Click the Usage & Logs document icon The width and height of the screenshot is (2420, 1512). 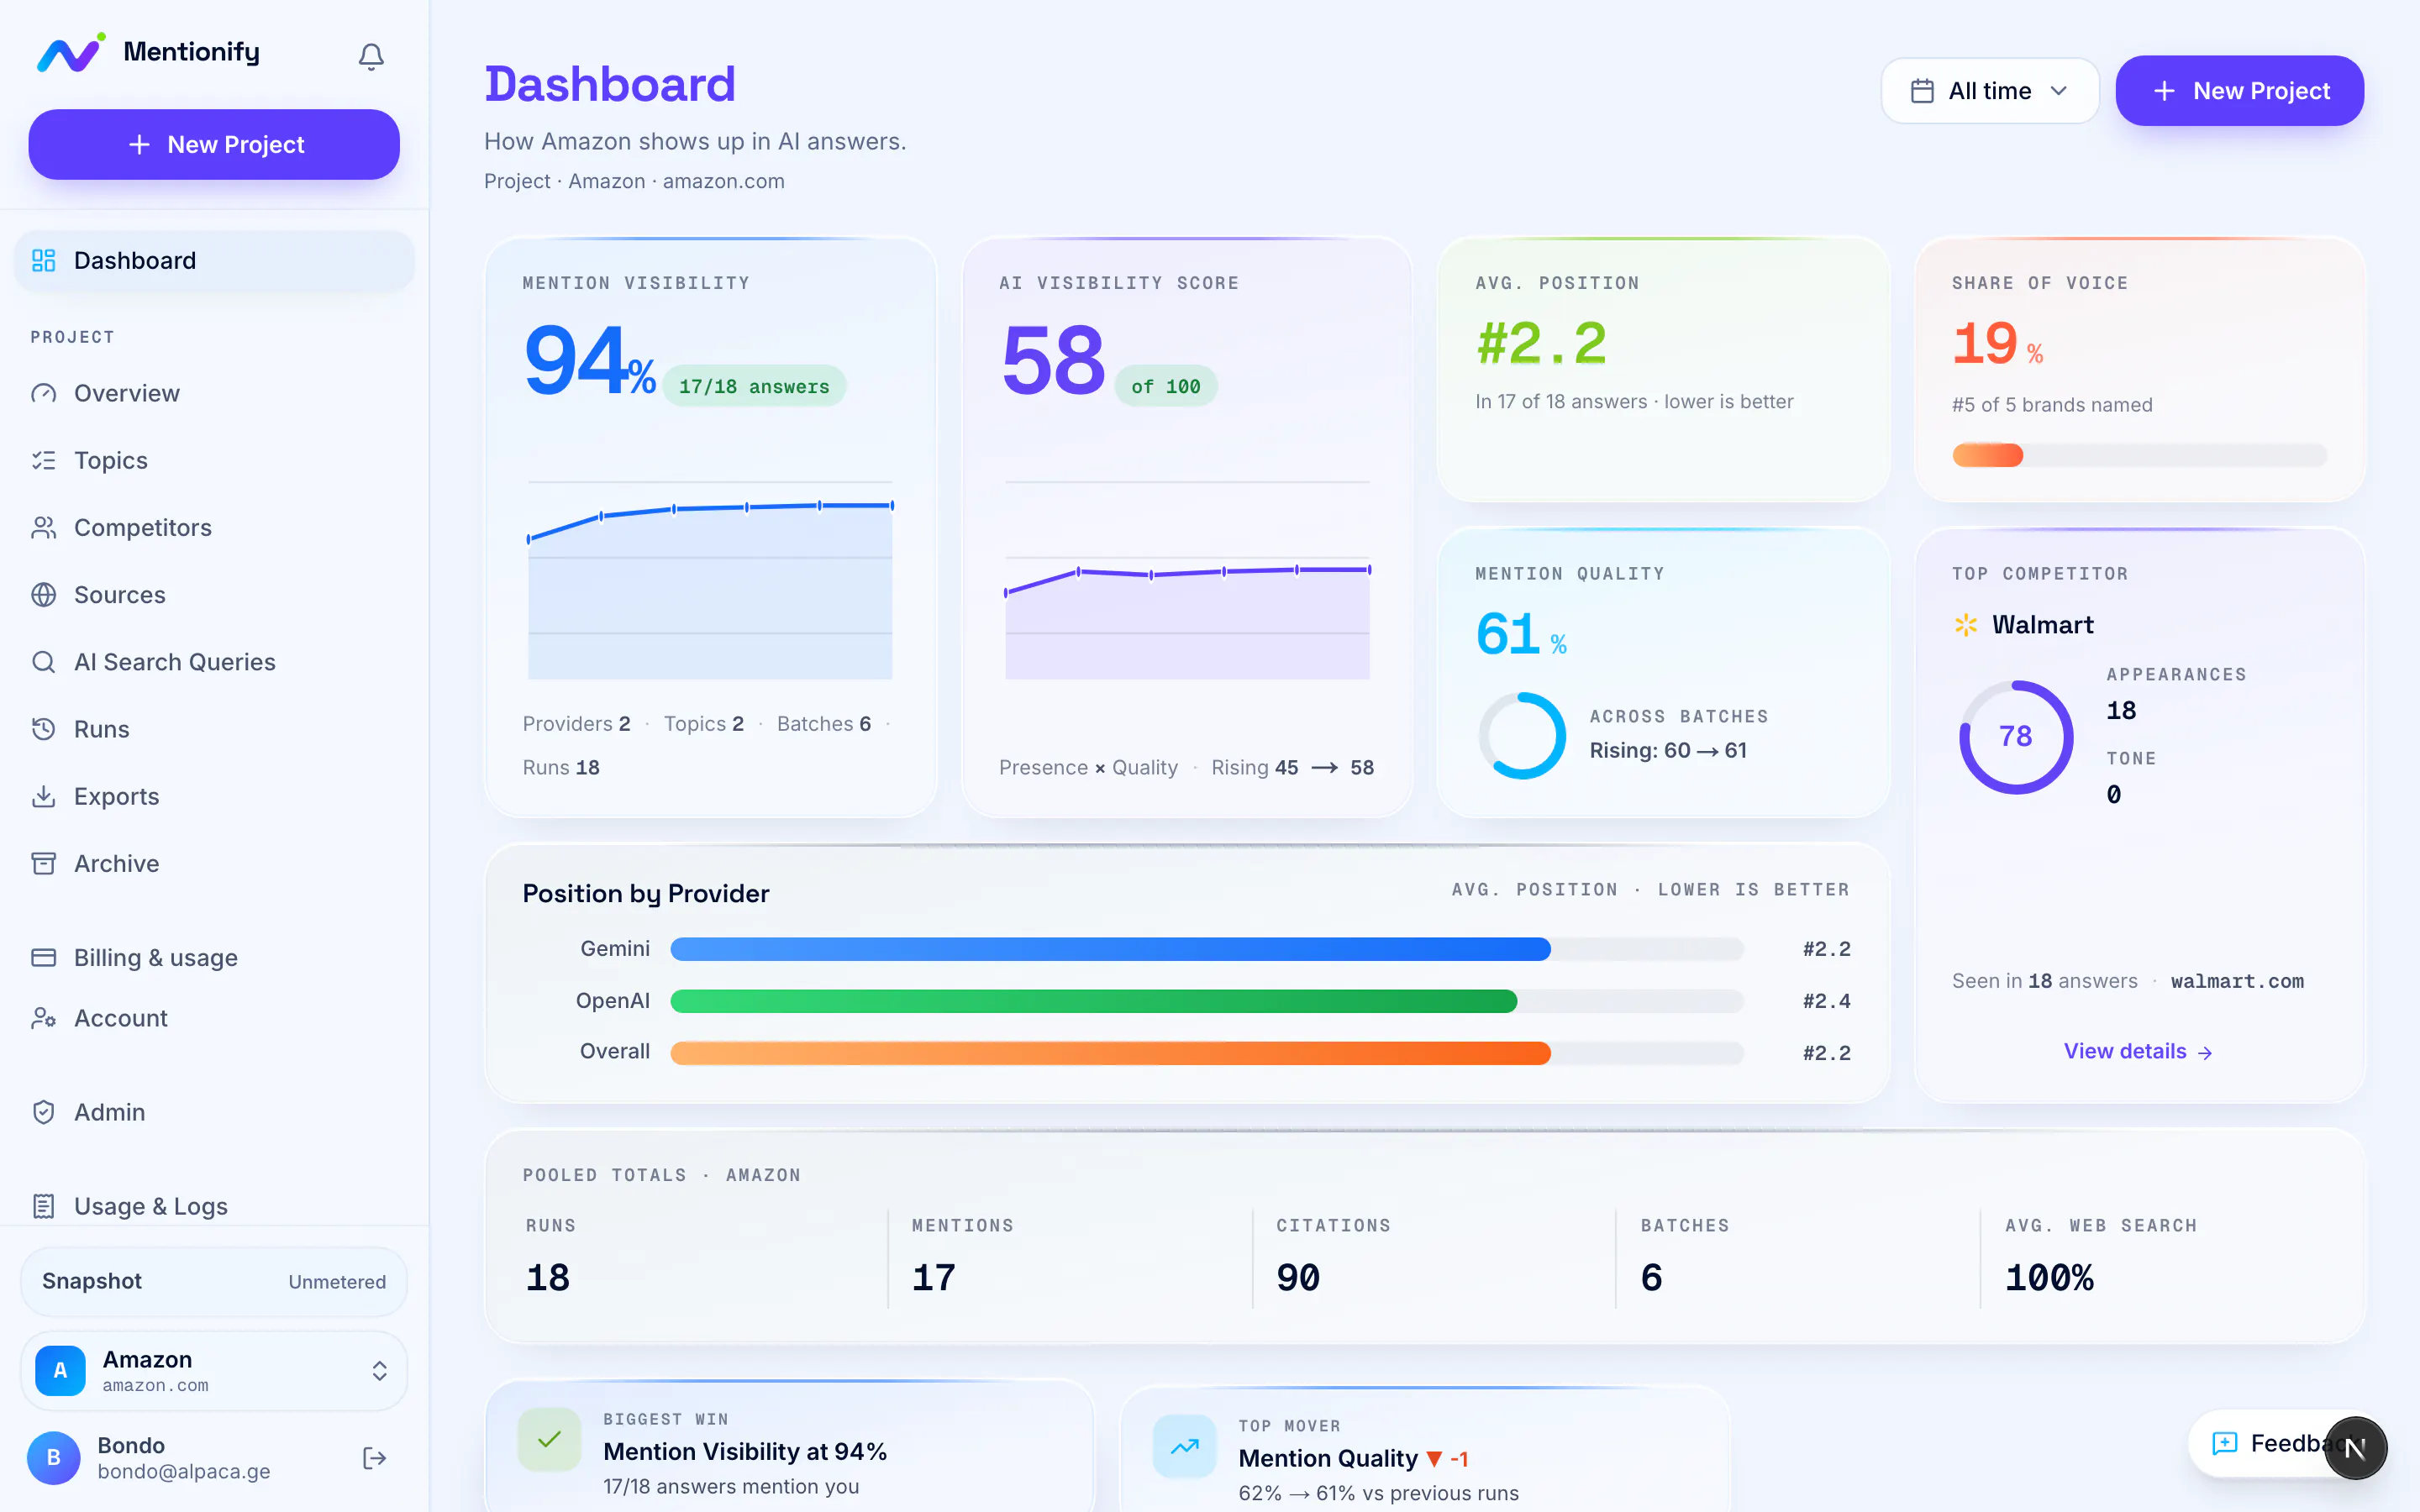click(44, 1206)
